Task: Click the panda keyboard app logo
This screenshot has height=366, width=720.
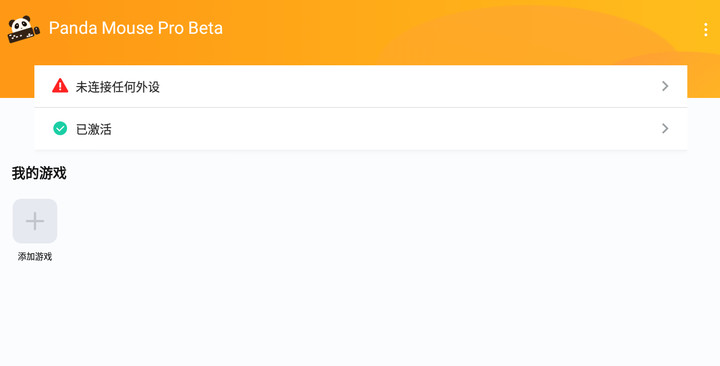Action: (x=23, y=29)
